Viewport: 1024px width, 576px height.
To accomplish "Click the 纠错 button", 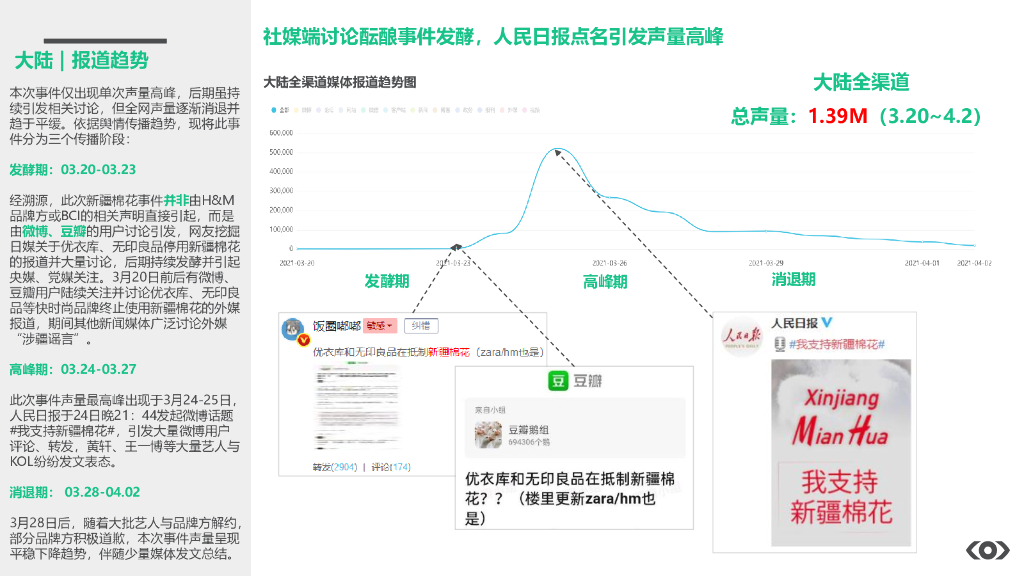I will 421,325.
